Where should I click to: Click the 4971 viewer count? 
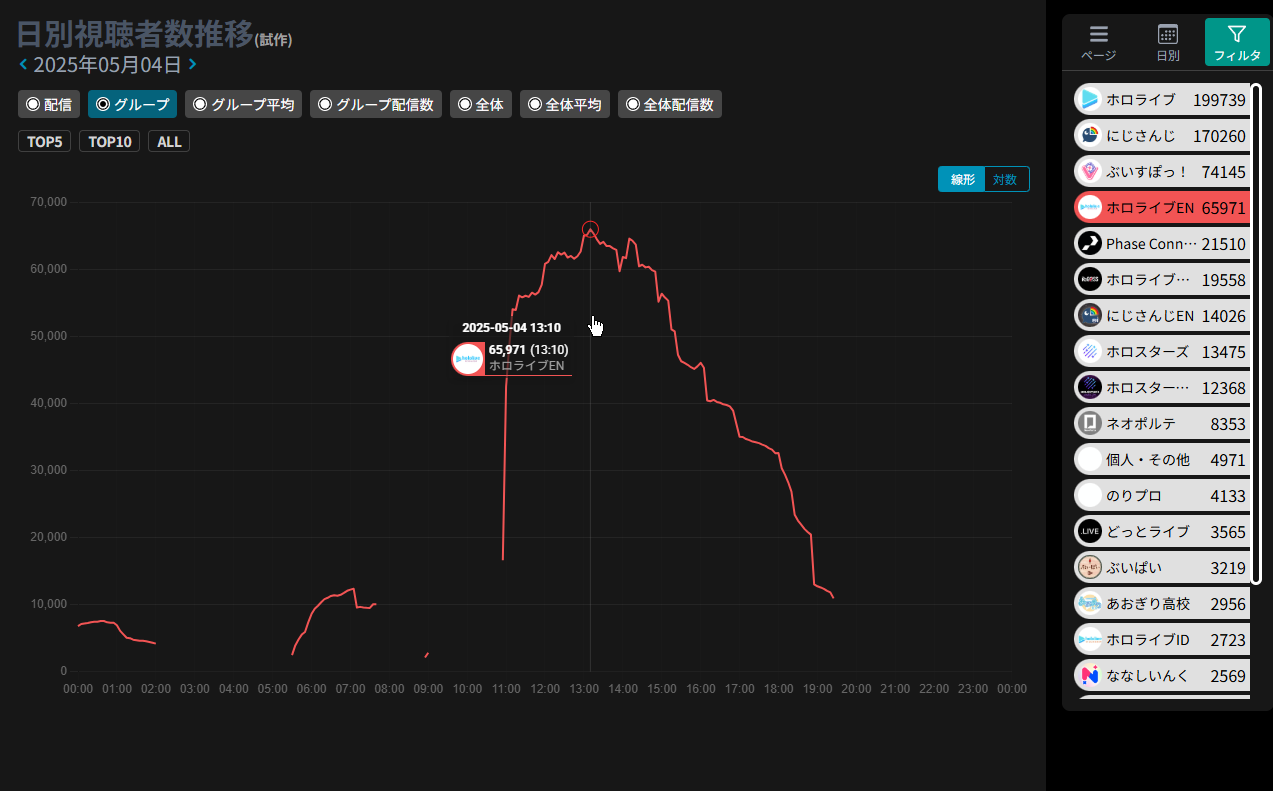pyautogui.click(x=1228, y=460)
